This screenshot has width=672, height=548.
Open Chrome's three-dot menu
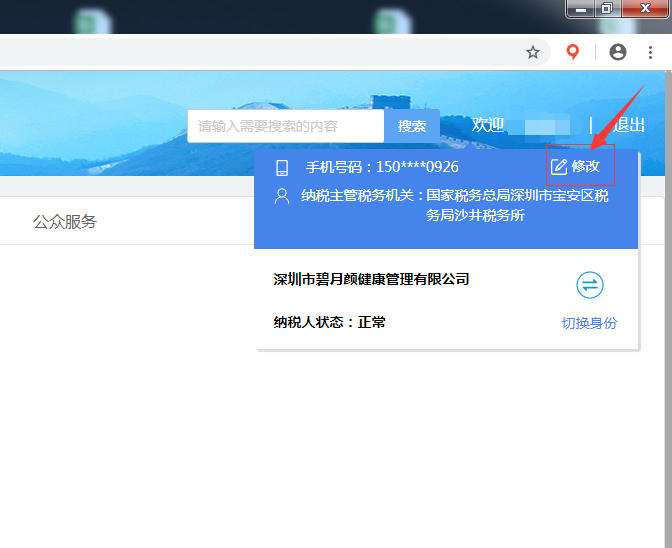click(x=650, y=52)
